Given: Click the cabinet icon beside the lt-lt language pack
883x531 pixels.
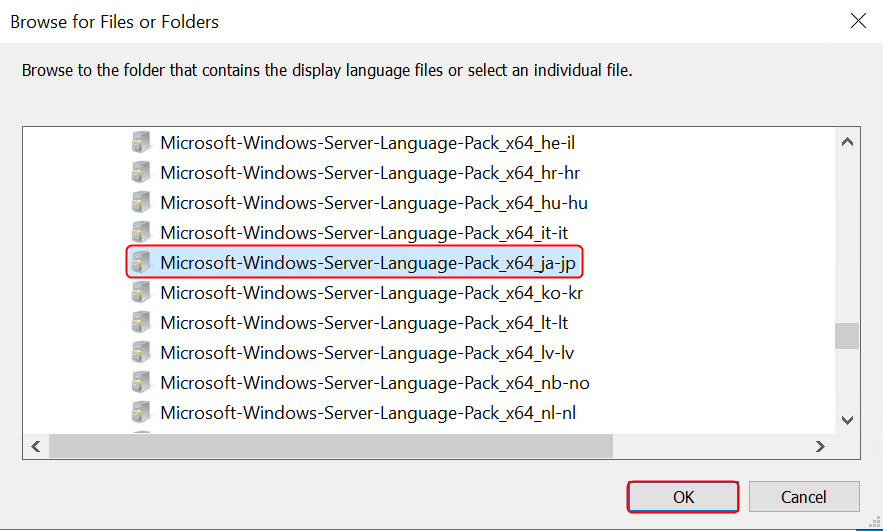Looking at the screenshot, I should pos(141,322).
